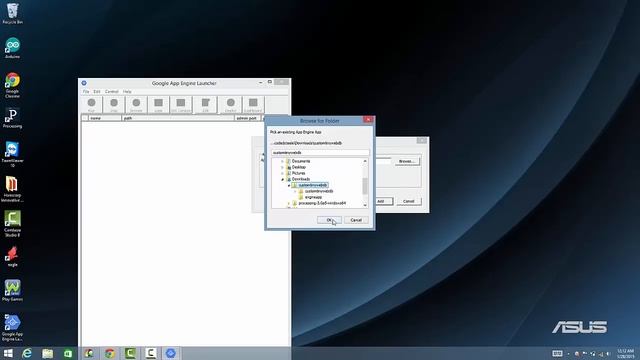The image size is (640, 360).
Task: Click the folder tree scrollbar up arrow
Action: click(x=365, y=161)
